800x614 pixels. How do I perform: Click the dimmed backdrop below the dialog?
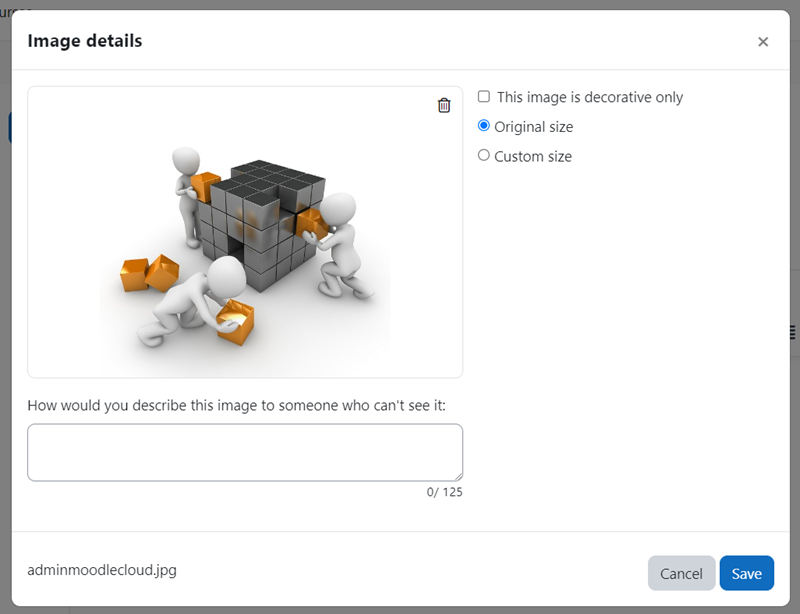[x=400, y=610]
